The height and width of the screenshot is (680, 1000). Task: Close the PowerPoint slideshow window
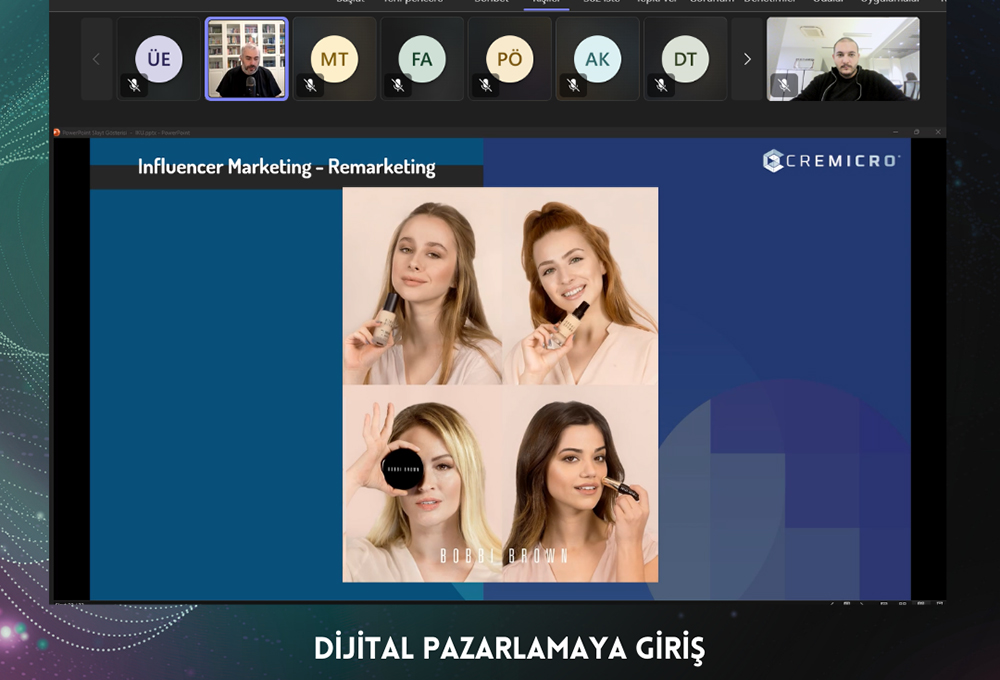938,132
